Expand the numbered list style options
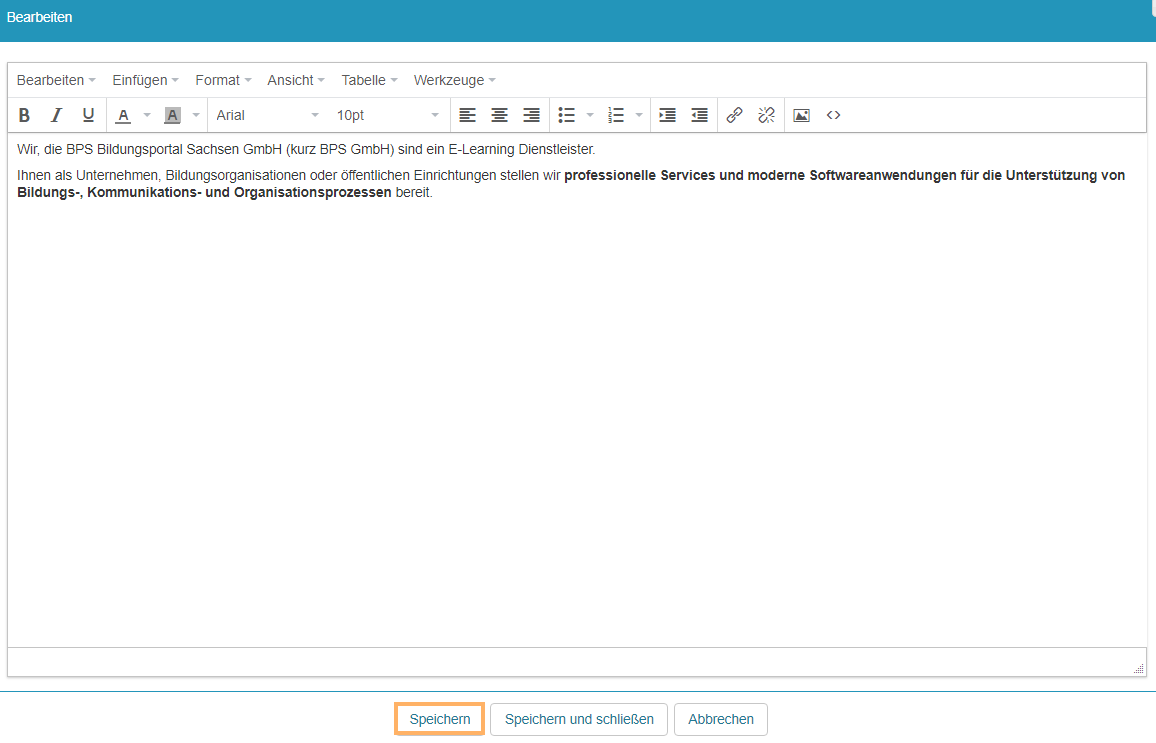This screenshot has width=1156, height=743. [x=639, y=115]
